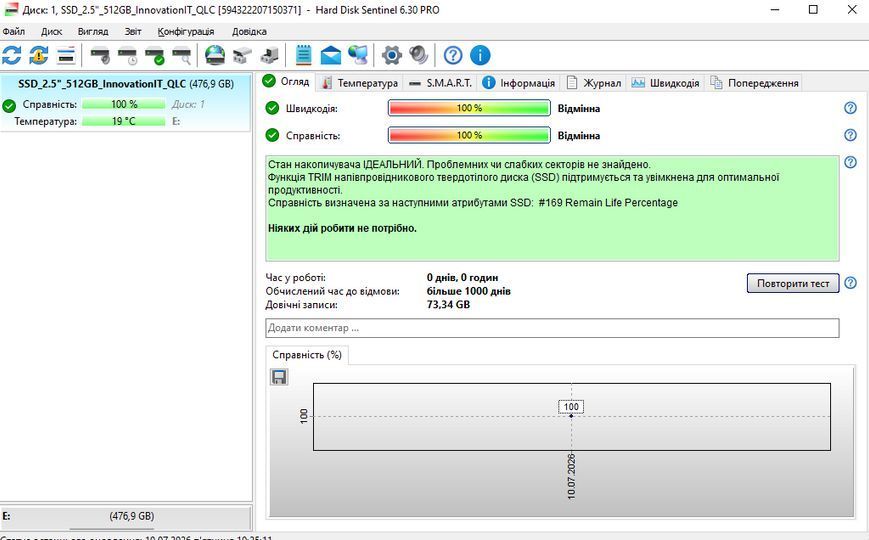Click the Час у роботі label
This screenshot has width=869, height=540.
pyautogui.click(x=295, y=277)
